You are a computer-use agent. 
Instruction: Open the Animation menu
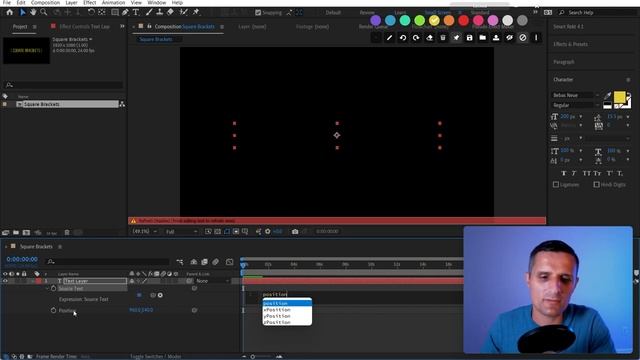113,2
